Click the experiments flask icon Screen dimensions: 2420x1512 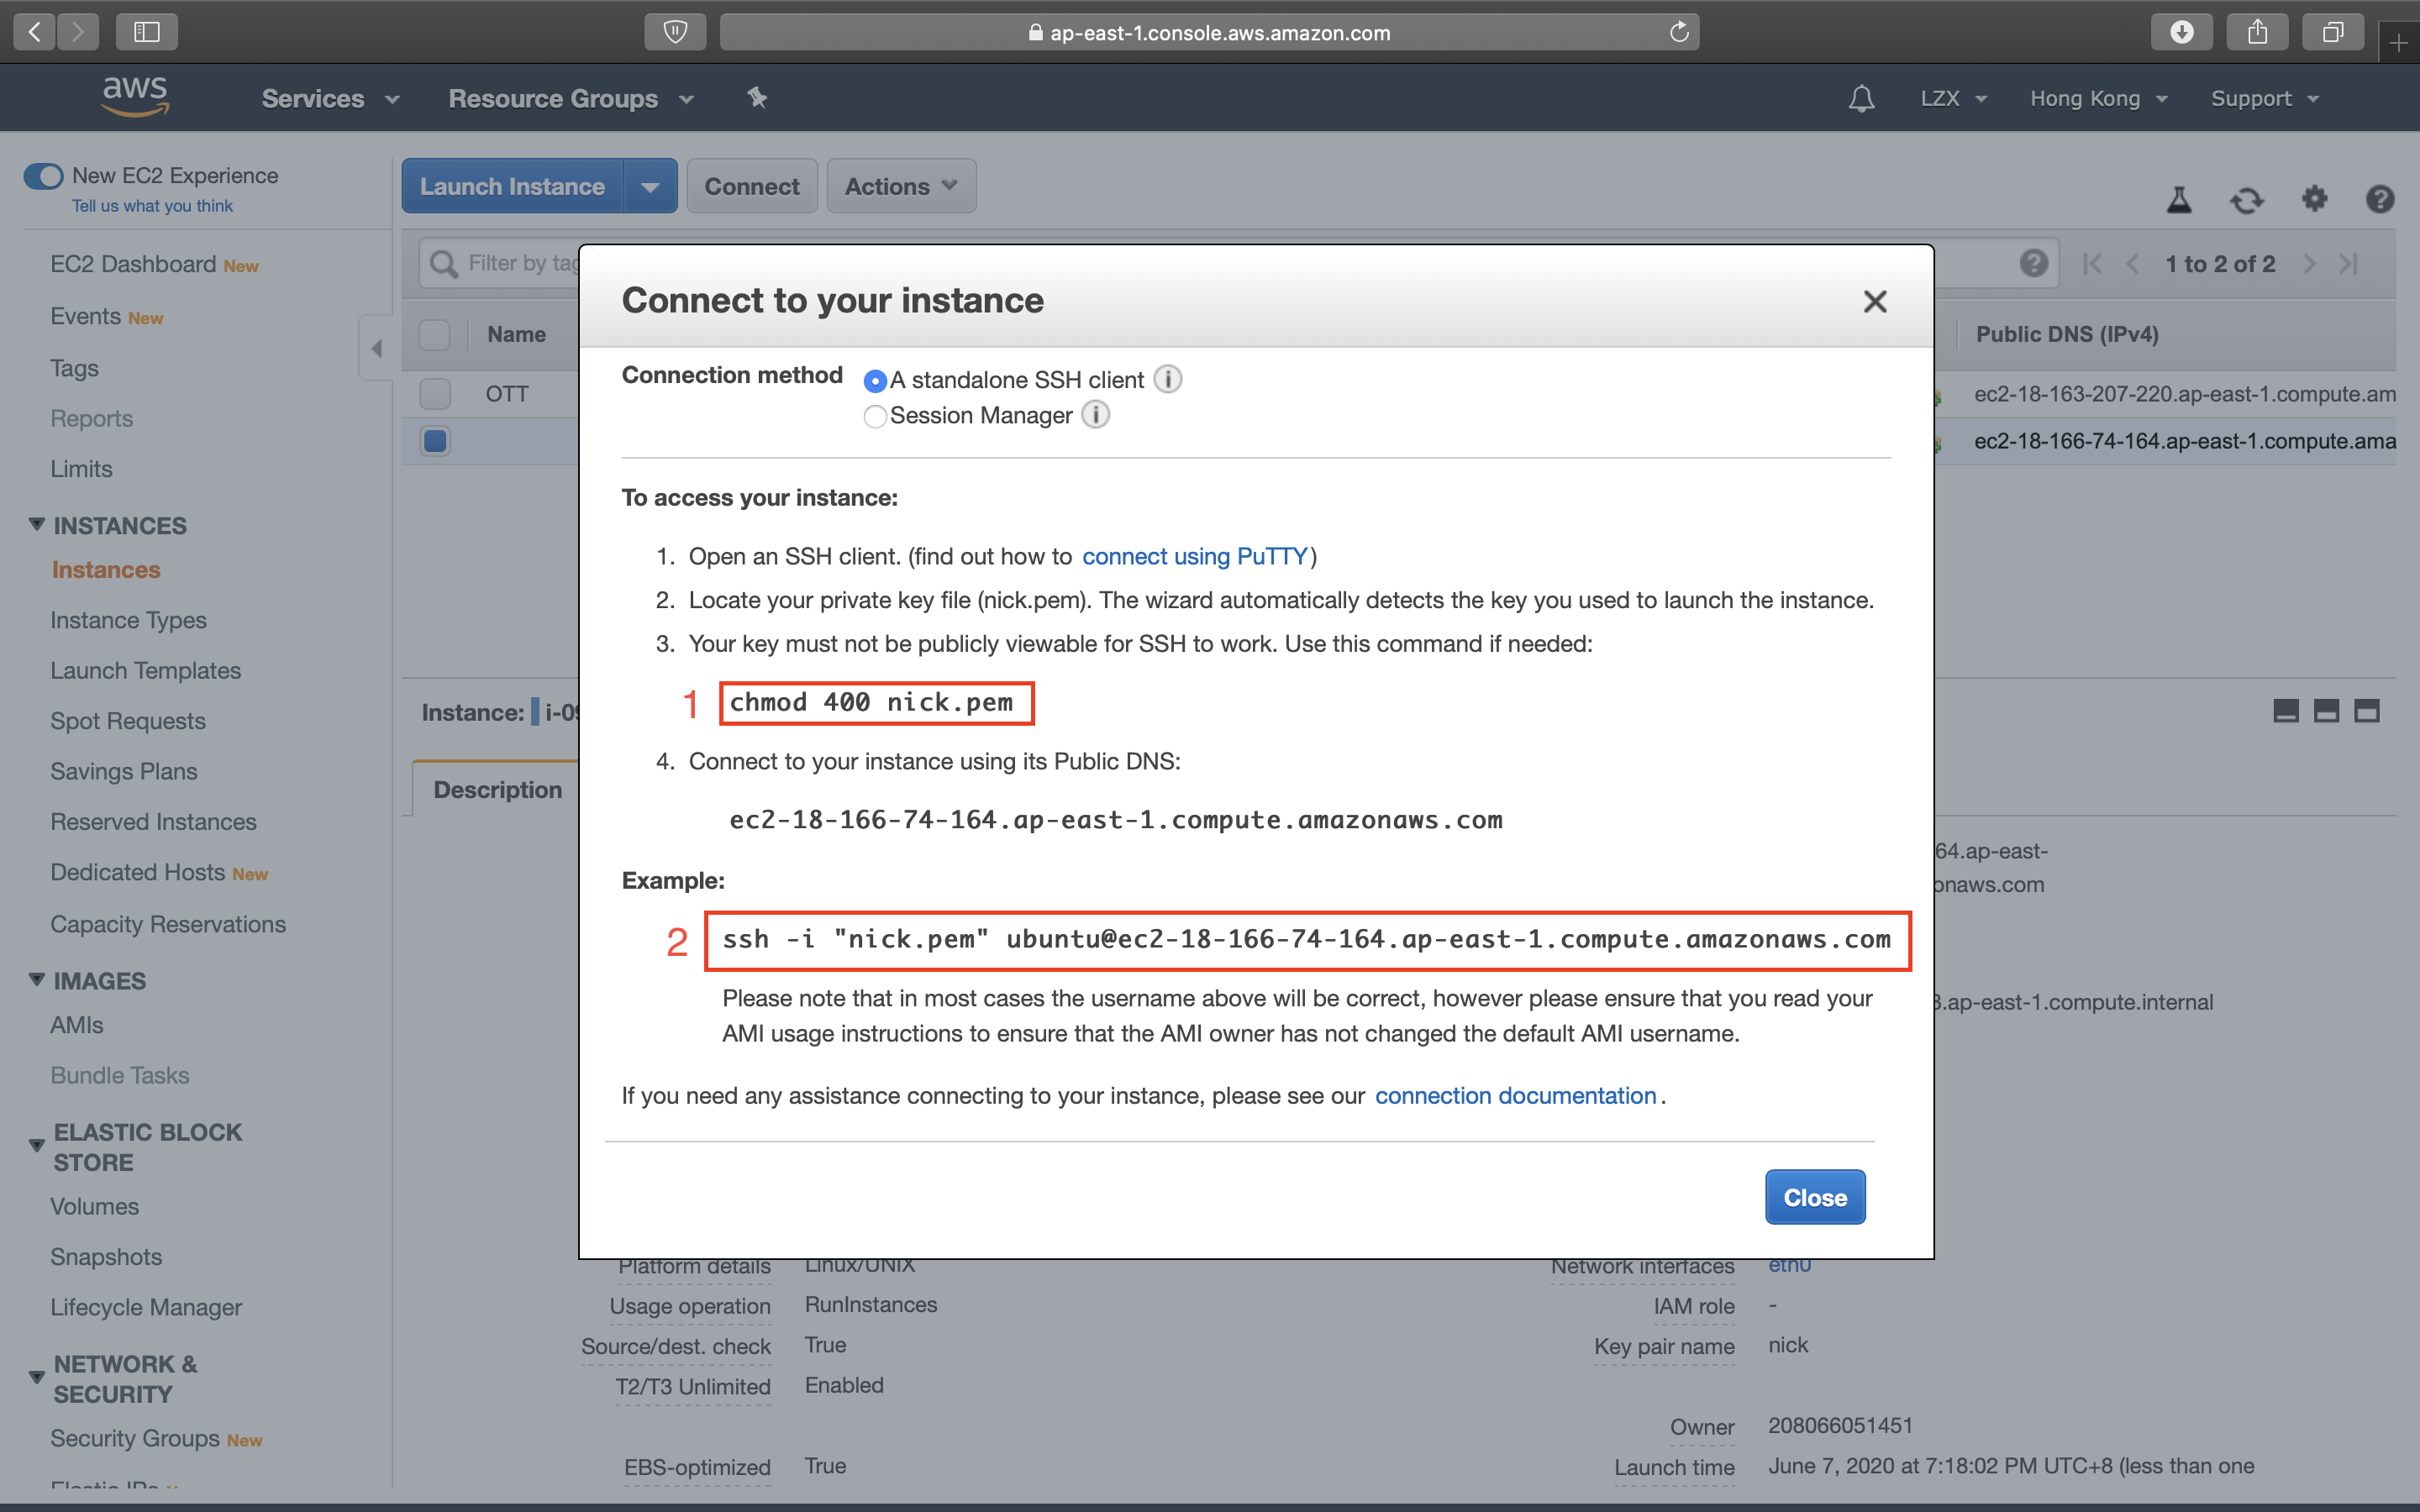2179,200
